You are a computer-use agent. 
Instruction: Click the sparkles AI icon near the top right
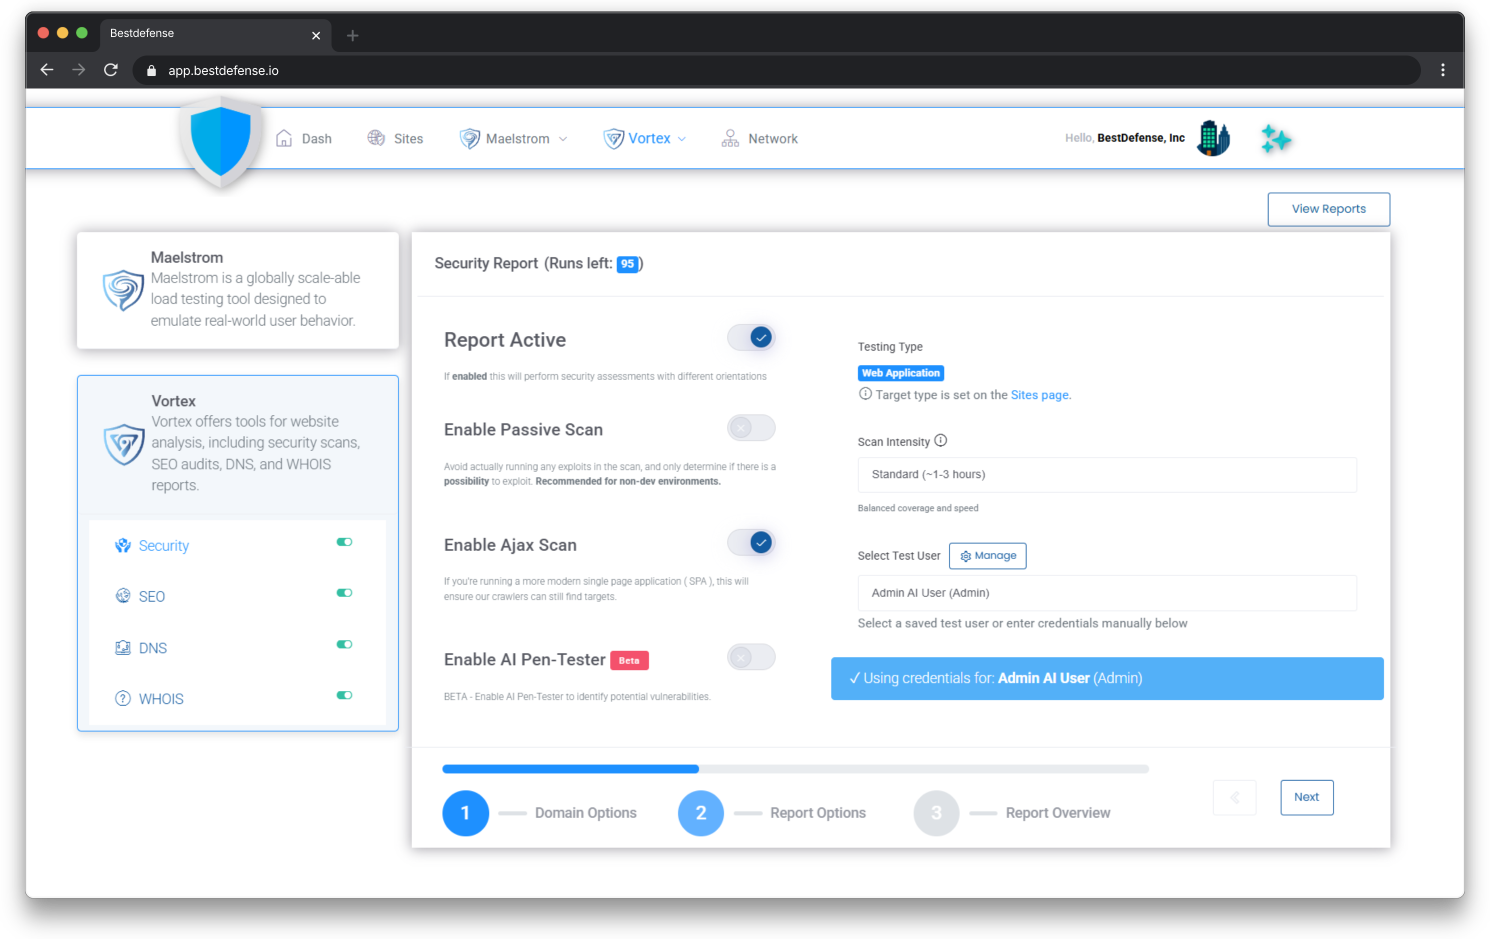coord(1276,138)
